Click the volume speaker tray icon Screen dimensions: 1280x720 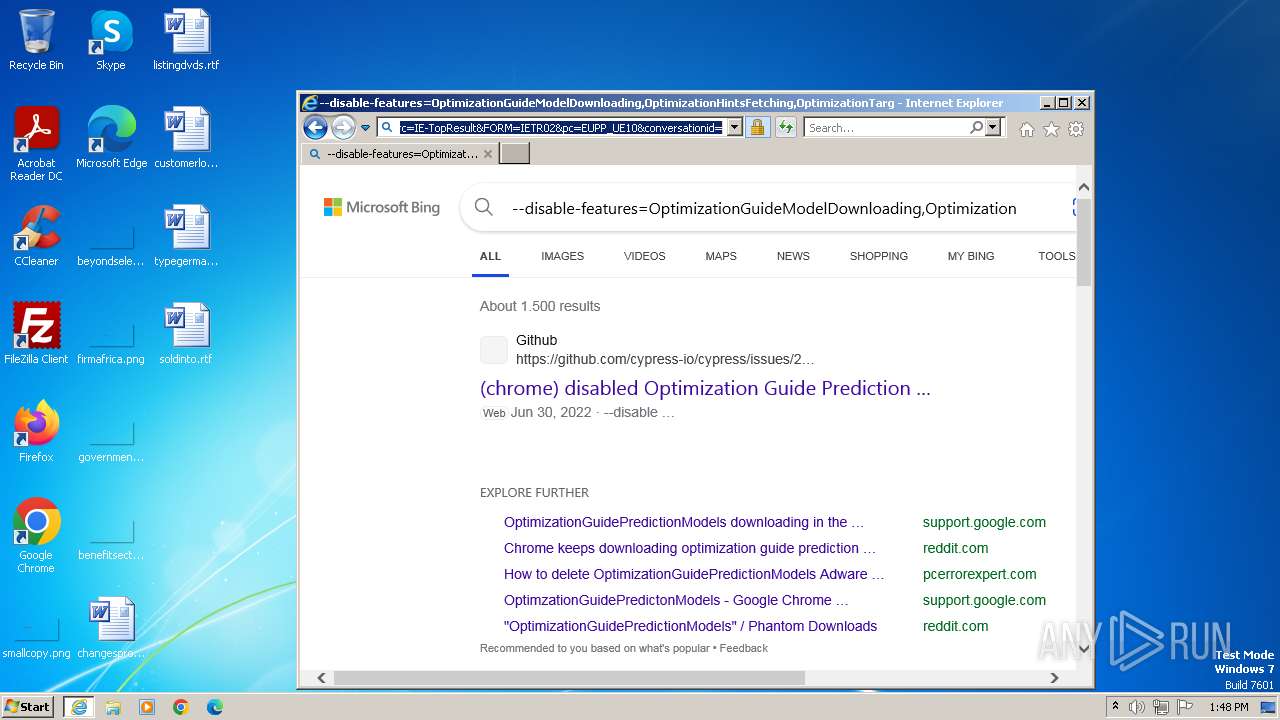[1137, 707]
